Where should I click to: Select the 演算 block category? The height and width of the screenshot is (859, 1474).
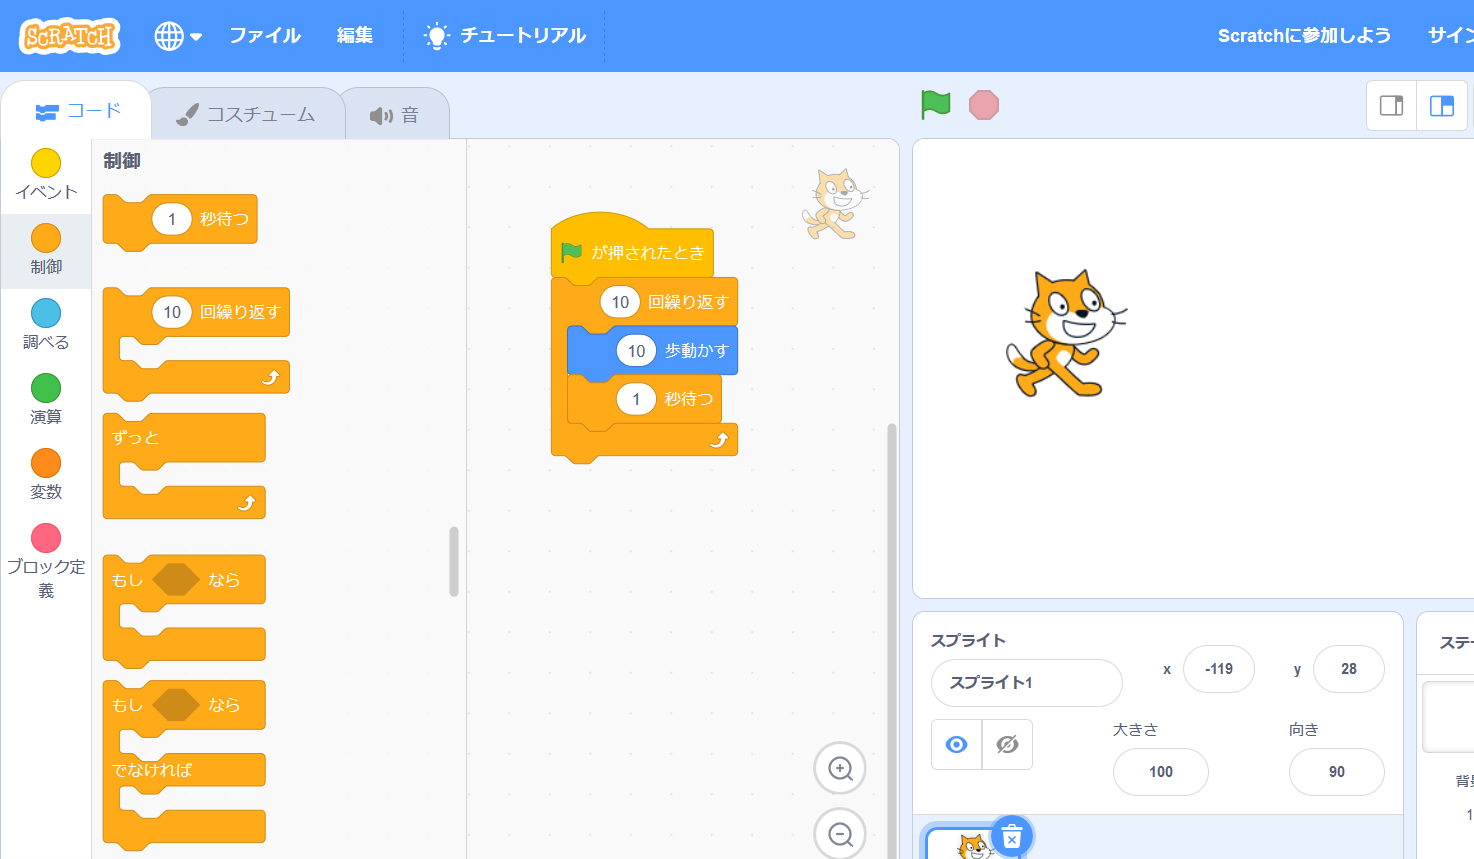(46, 399)
